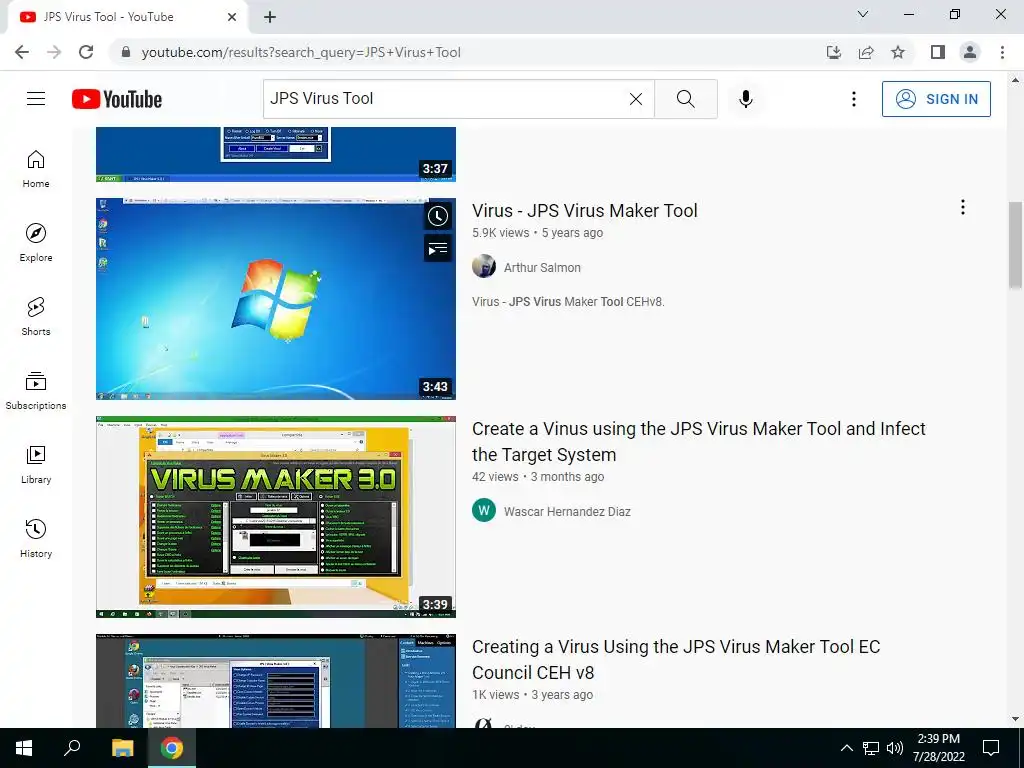Open the Windows Start menu
Screen dimensions: 1024x768
[x=24, y=748]
